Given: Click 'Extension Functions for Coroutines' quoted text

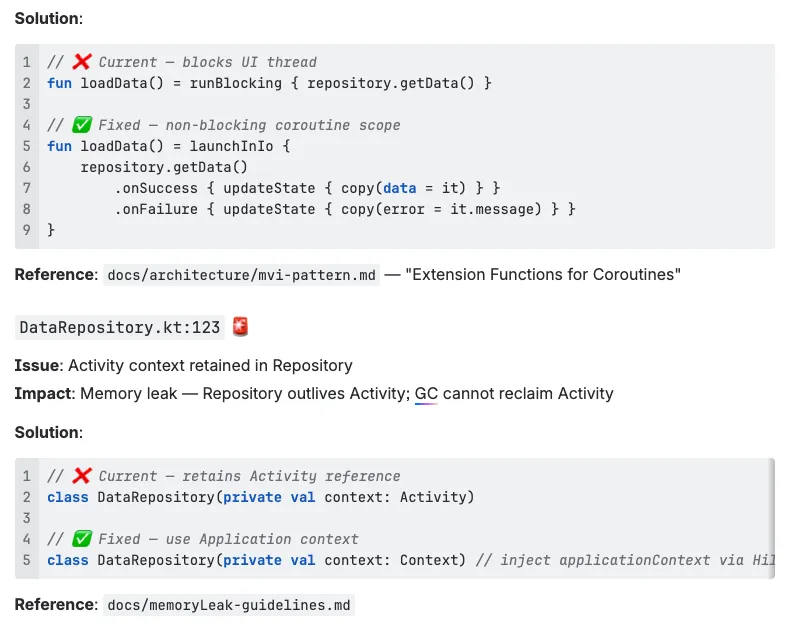Looking at the screenshot, I should click(x=543, y=274).
